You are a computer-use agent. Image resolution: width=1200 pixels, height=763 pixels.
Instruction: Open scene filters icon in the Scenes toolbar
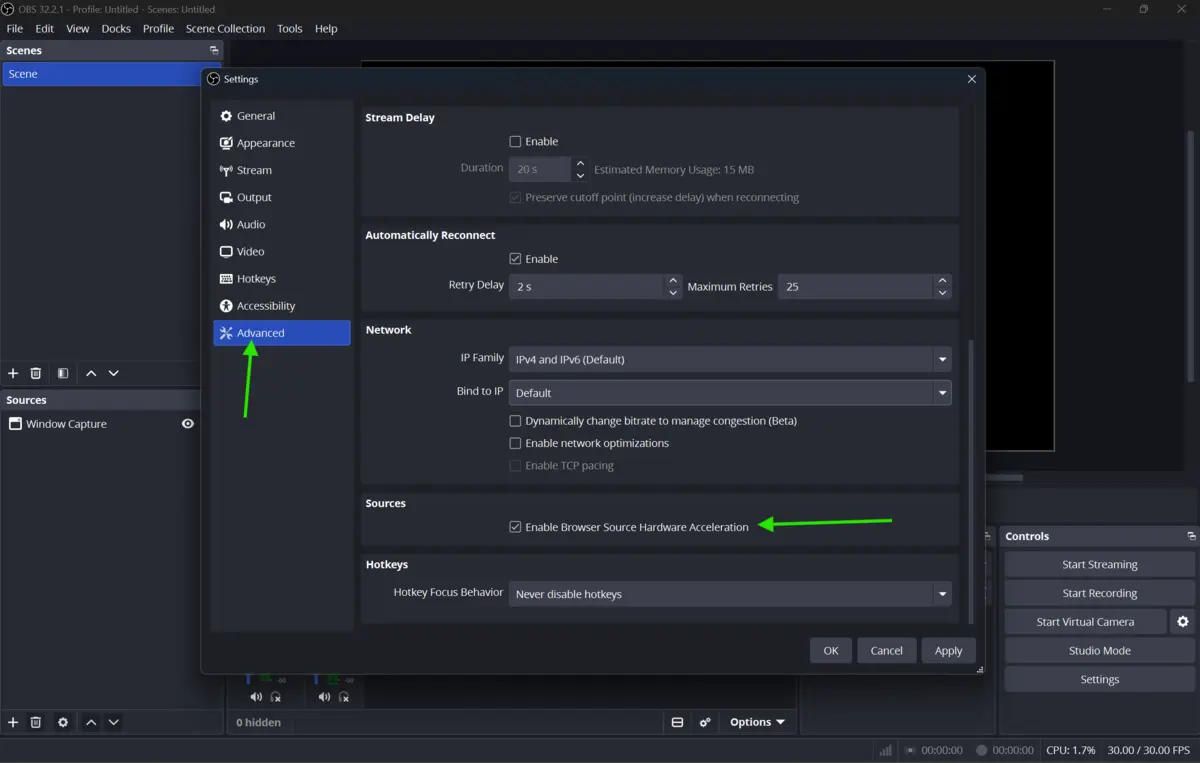click(x=63, y=373)
